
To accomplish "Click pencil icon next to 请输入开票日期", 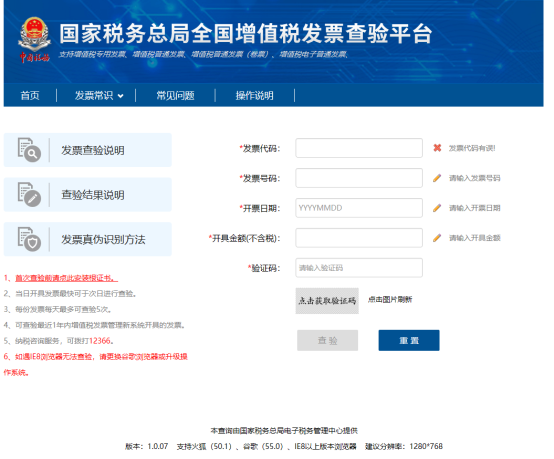I will click(437, 208).
